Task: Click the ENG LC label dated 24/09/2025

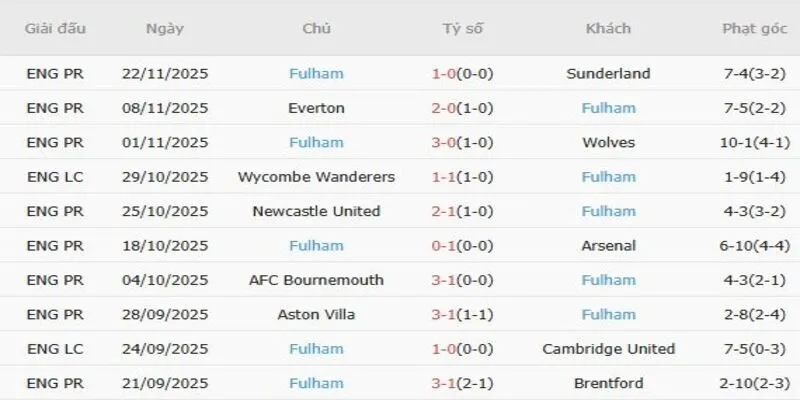Action: (55, 349)
